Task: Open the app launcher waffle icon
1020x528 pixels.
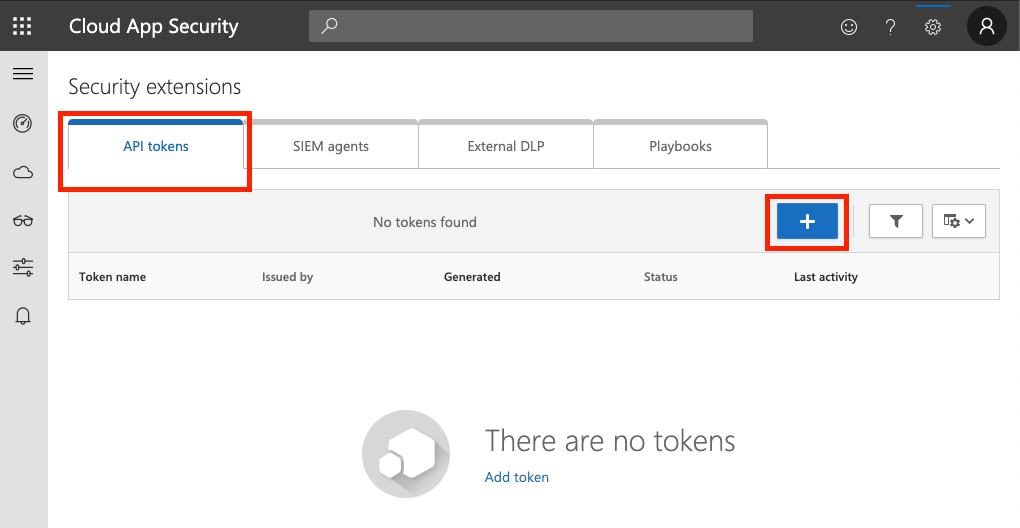Action: point(22,26)
